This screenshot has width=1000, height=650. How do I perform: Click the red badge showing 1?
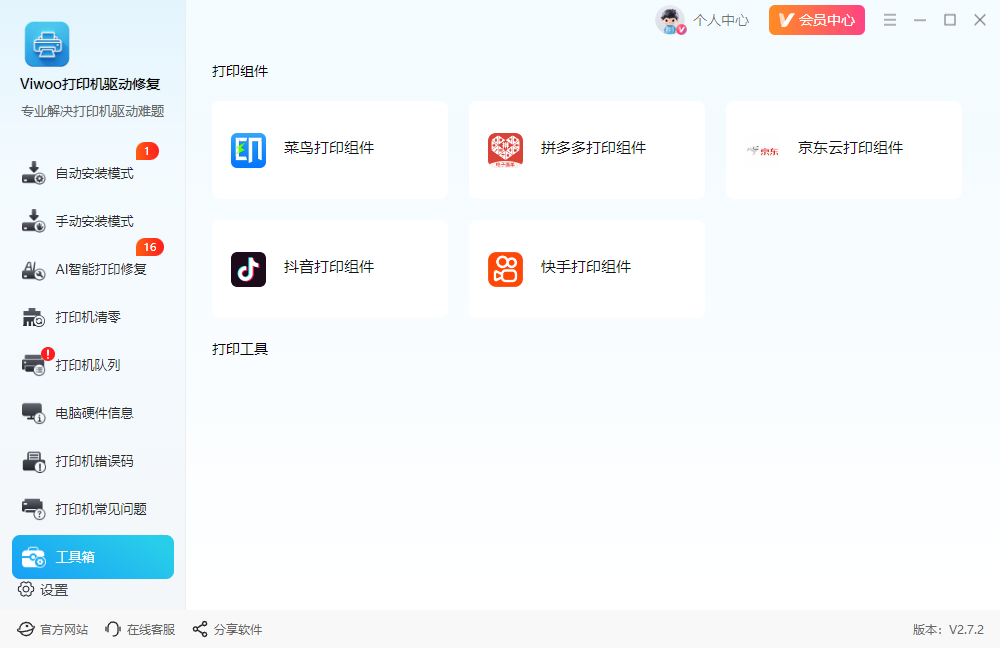147,151
